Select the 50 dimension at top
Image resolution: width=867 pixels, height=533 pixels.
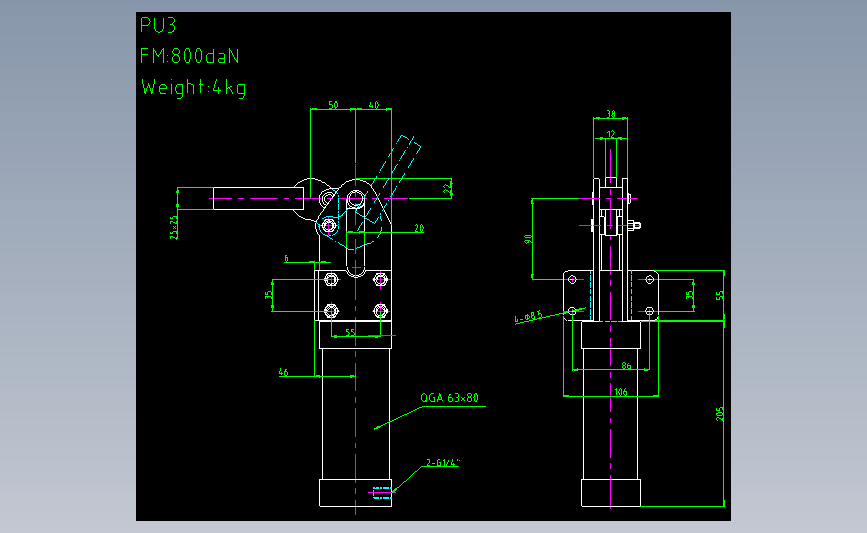(333, 104)
